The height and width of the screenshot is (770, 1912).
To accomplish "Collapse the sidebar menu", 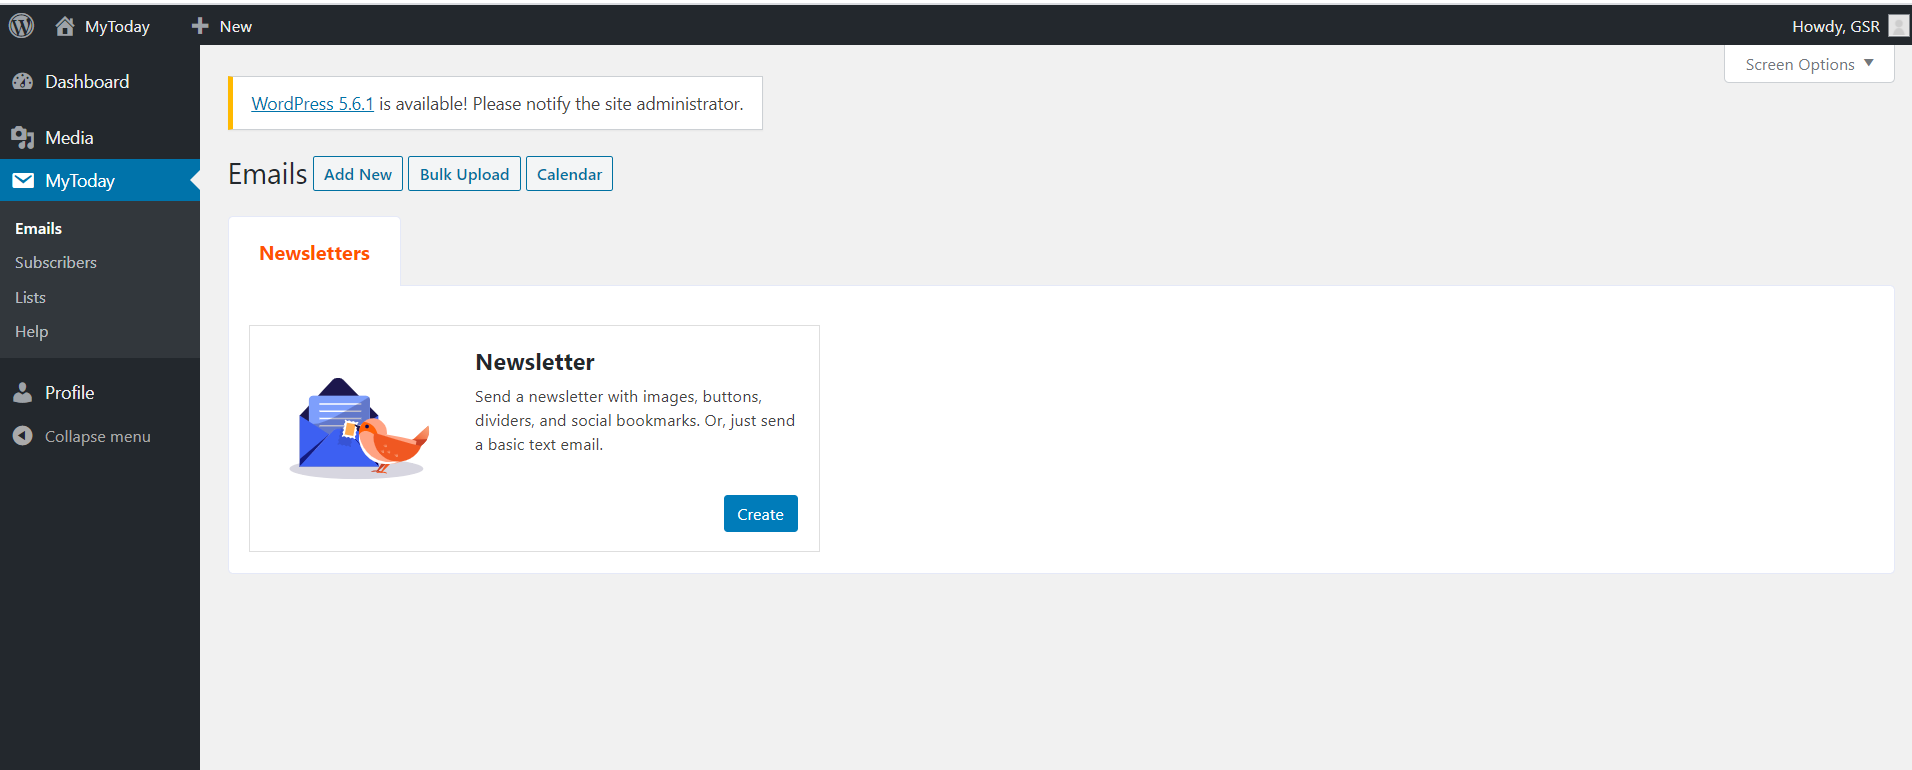I will [97, 437].
